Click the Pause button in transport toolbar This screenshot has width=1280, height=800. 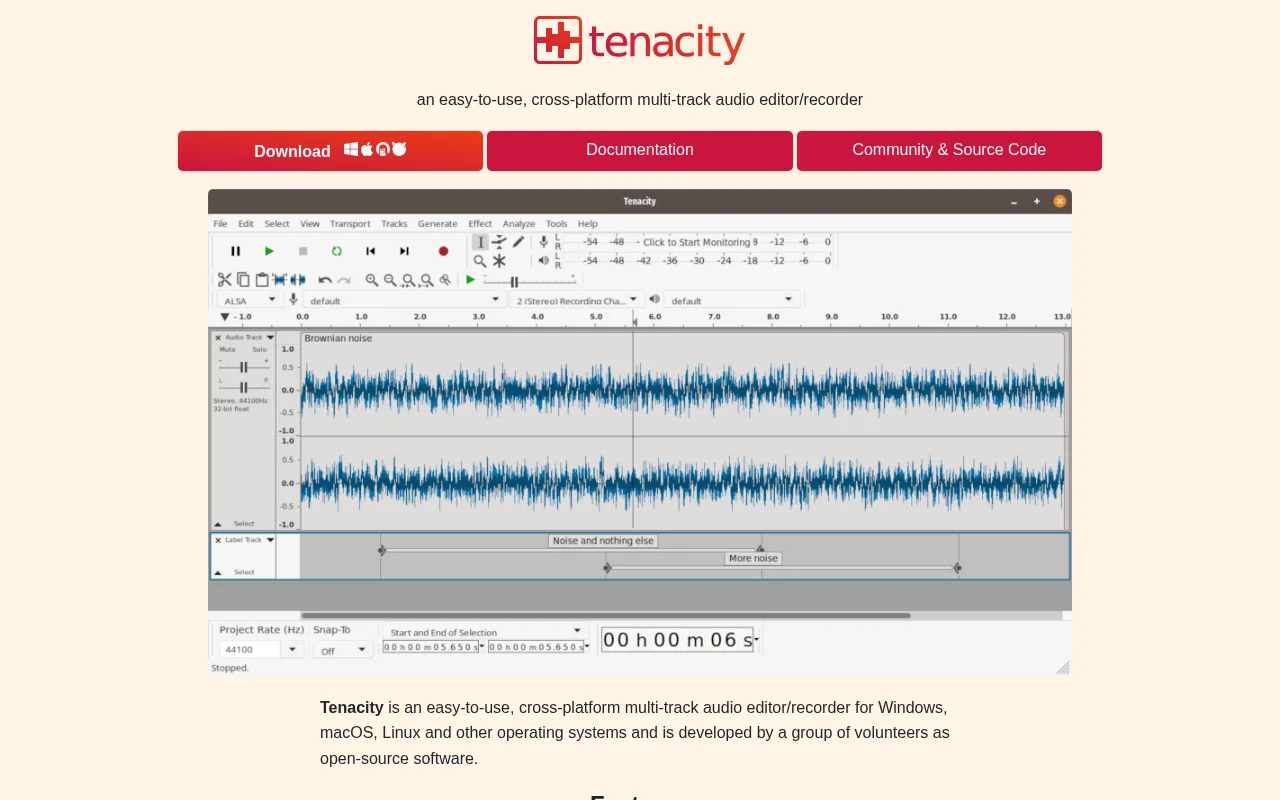(235, 251)
